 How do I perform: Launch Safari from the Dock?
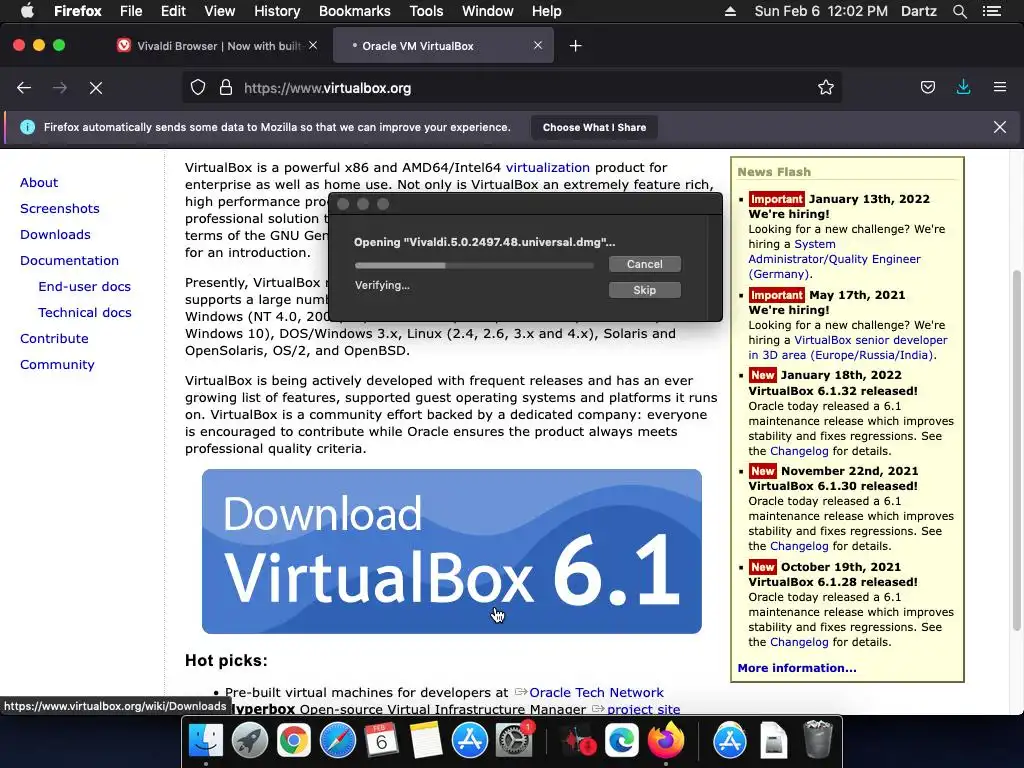coord(338,740)
